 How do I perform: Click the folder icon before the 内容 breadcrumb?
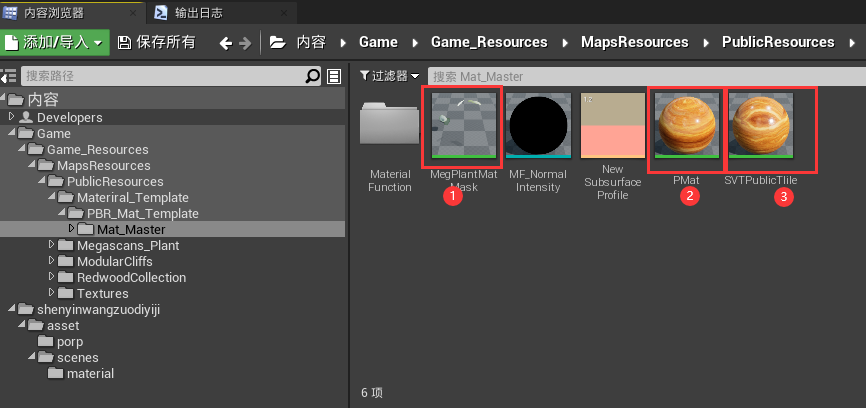click(x=277, y=43)
